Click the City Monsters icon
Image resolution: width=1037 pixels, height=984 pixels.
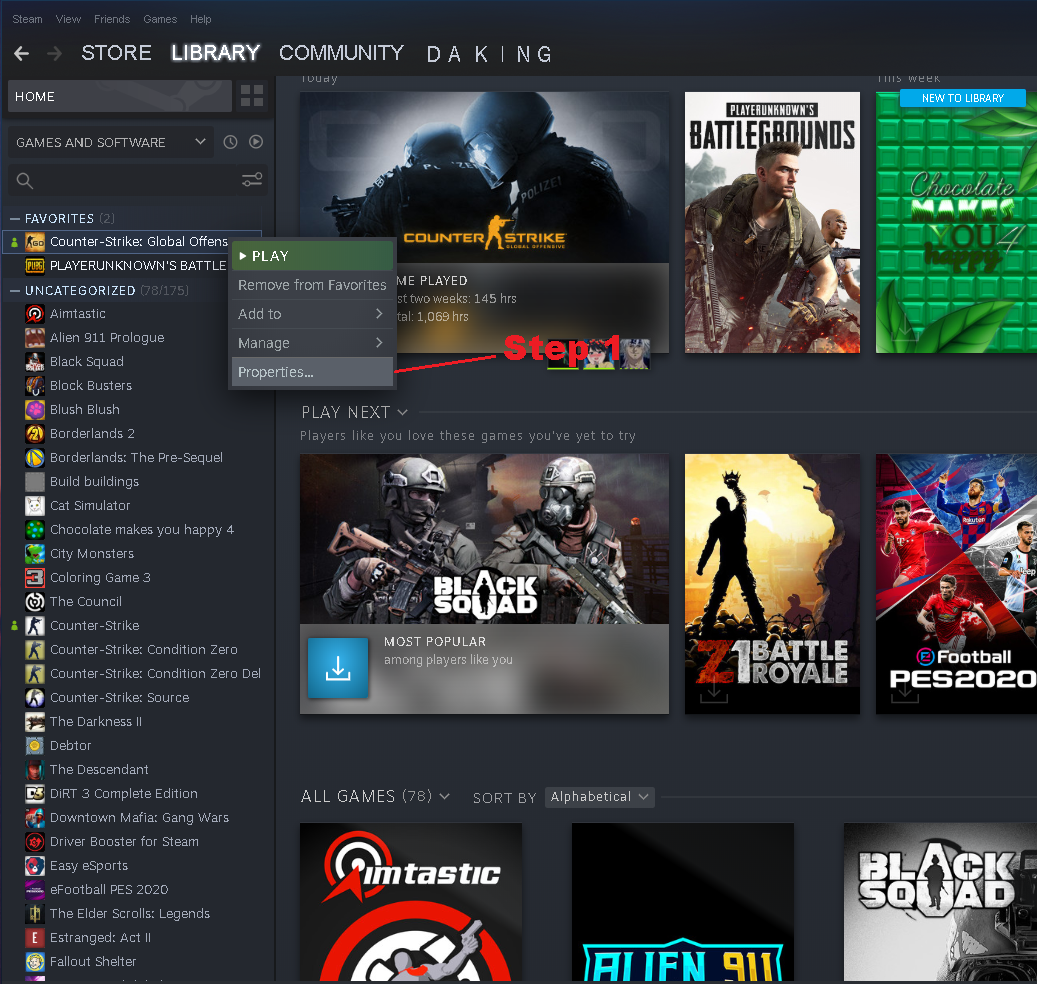click(34, 554)
